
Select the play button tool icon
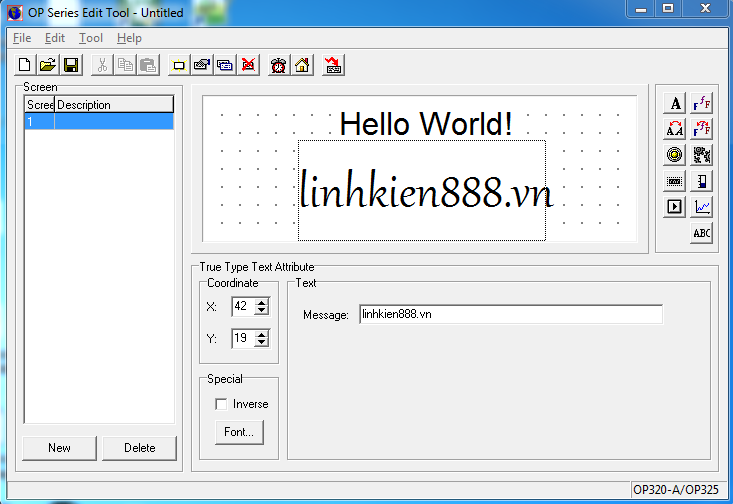(675, 207)
